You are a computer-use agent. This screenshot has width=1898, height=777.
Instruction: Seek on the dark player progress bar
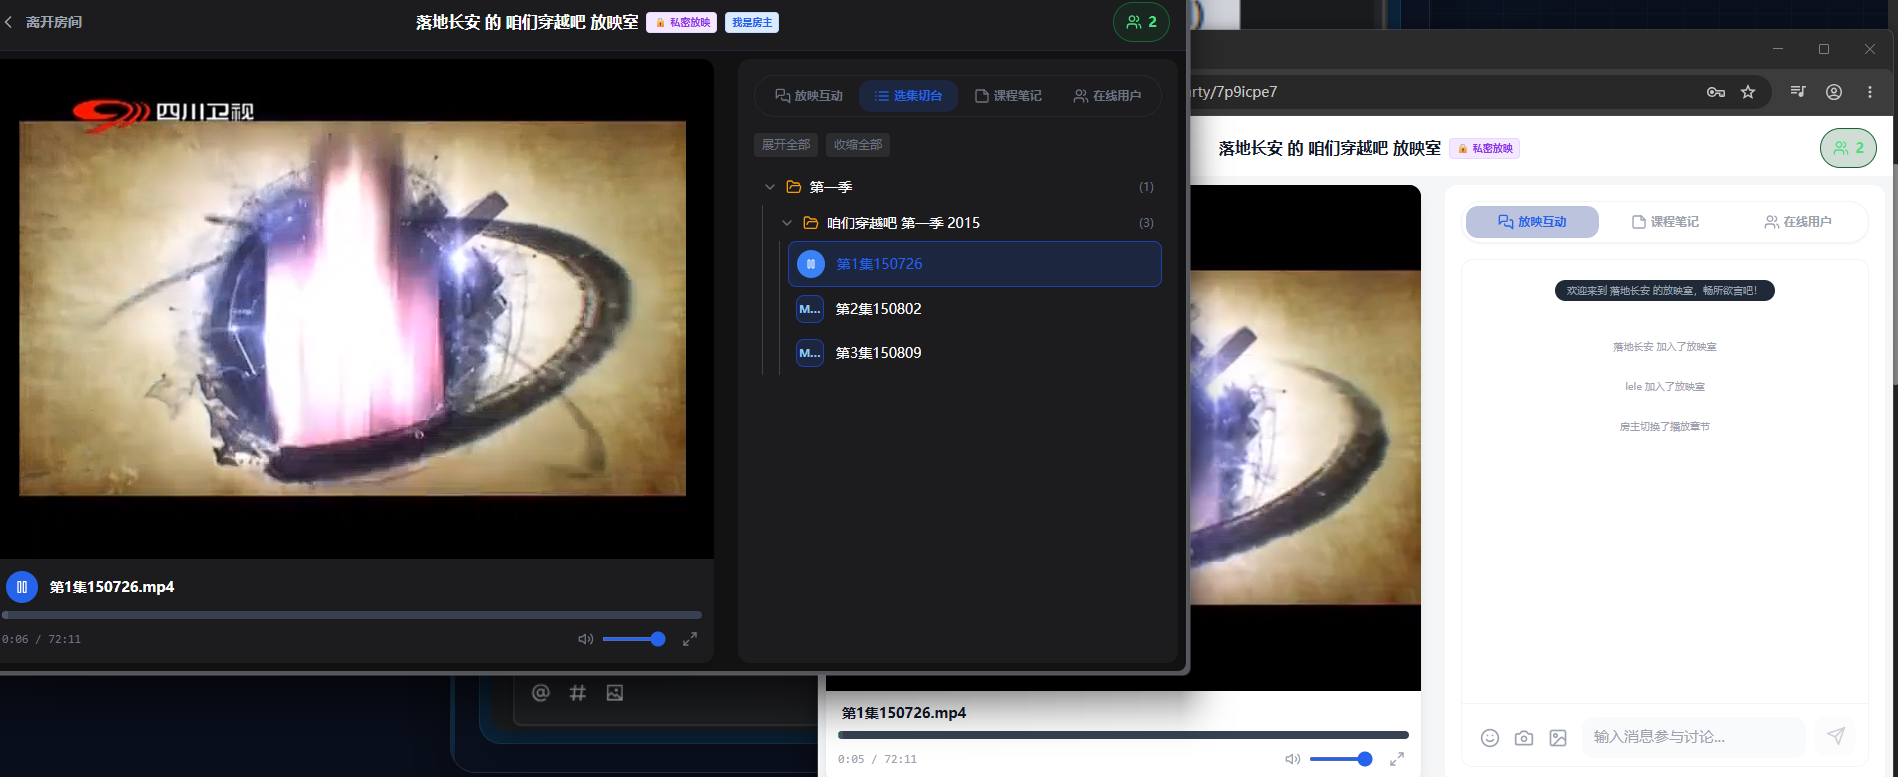pyautogui.click(x=352, y=615)
